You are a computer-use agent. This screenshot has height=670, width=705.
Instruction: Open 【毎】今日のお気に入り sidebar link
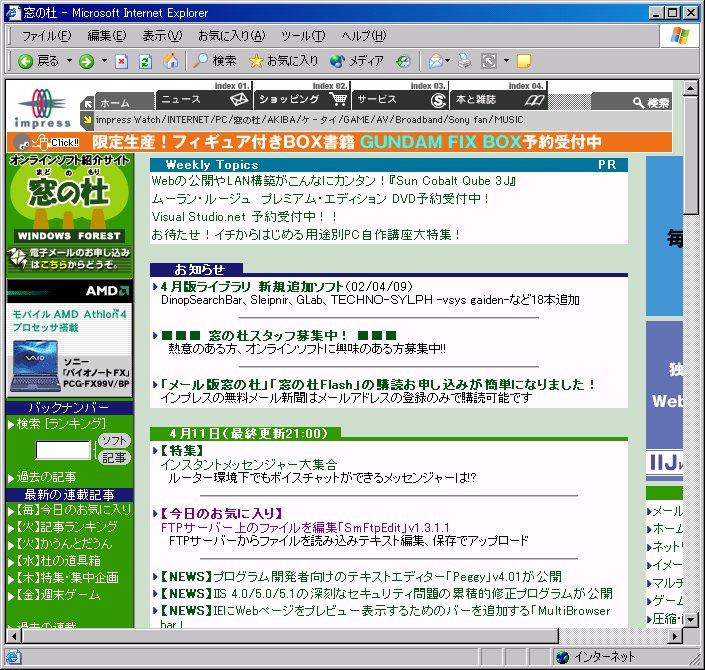point(74,509)
